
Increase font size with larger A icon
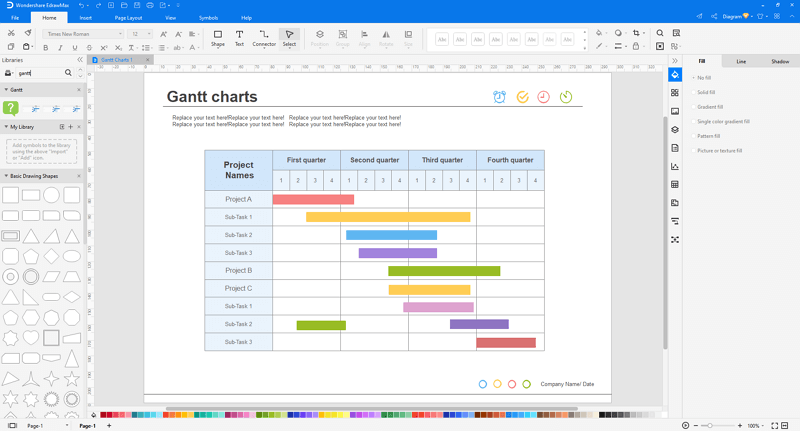[x=163, y=34]
